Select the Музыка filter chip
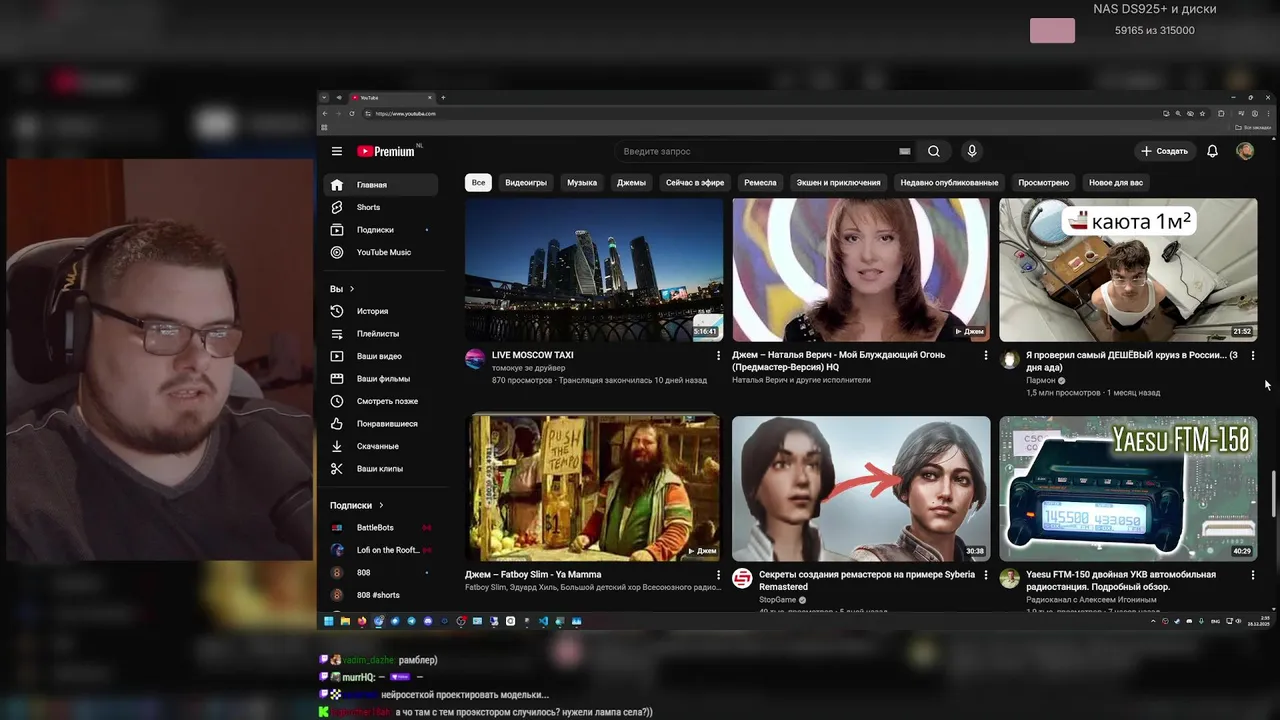Image resolution: width=1280 pixels, height=720 pixels. (x=582, y=182)
